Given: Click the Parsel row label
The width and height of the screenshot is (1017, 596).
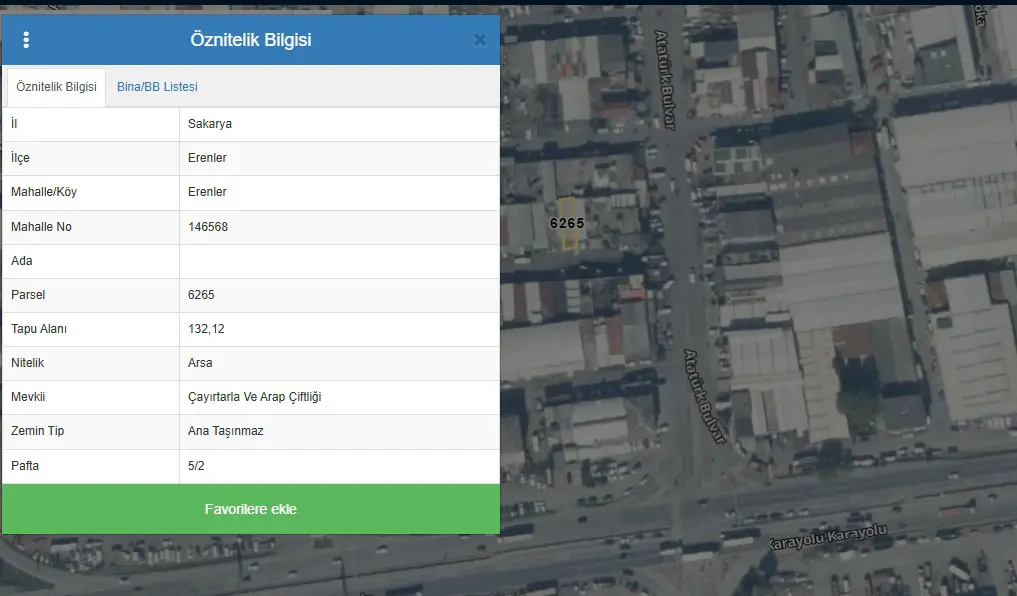Looking at the screenshot, I should [28, 294].
